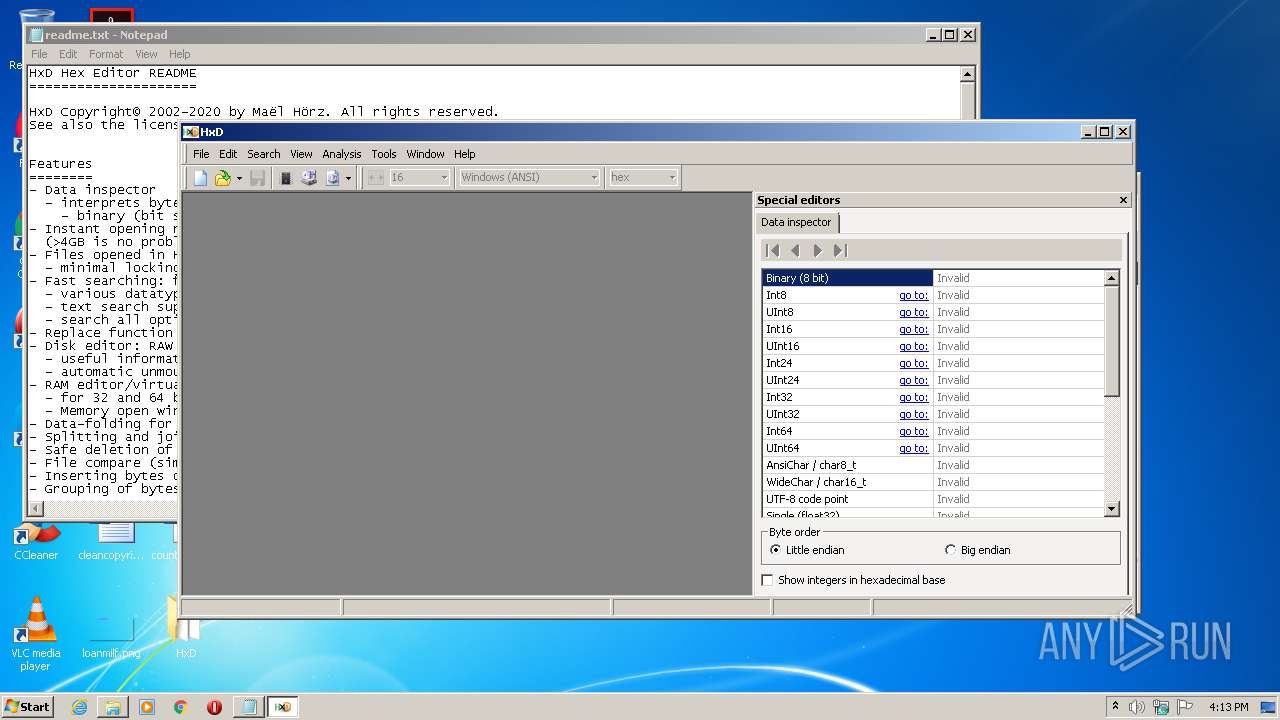The image size is (1280, 720).
Task: Open a file with the HxD folder icon
Action: coord(222,178)
